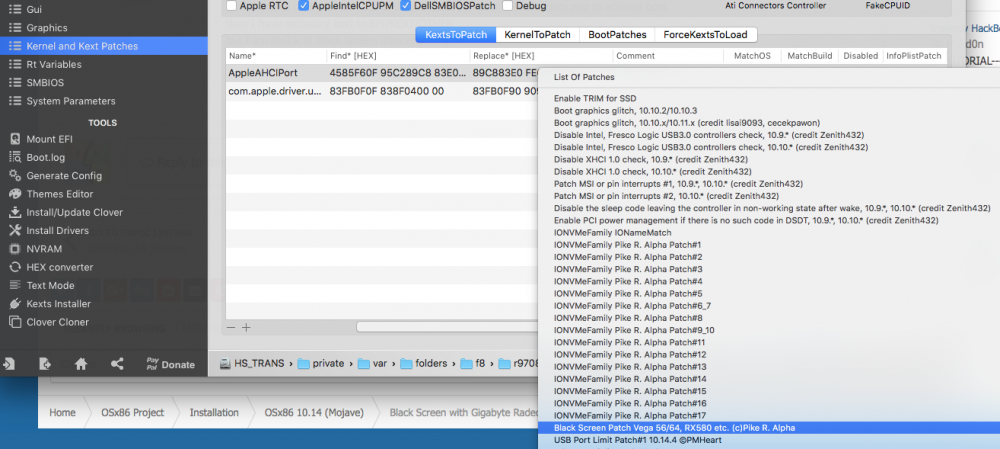The width and height of the screenshot is (1000, 449).
Task: Switch to the KextsToPatch tab
Action: point(455,34)
